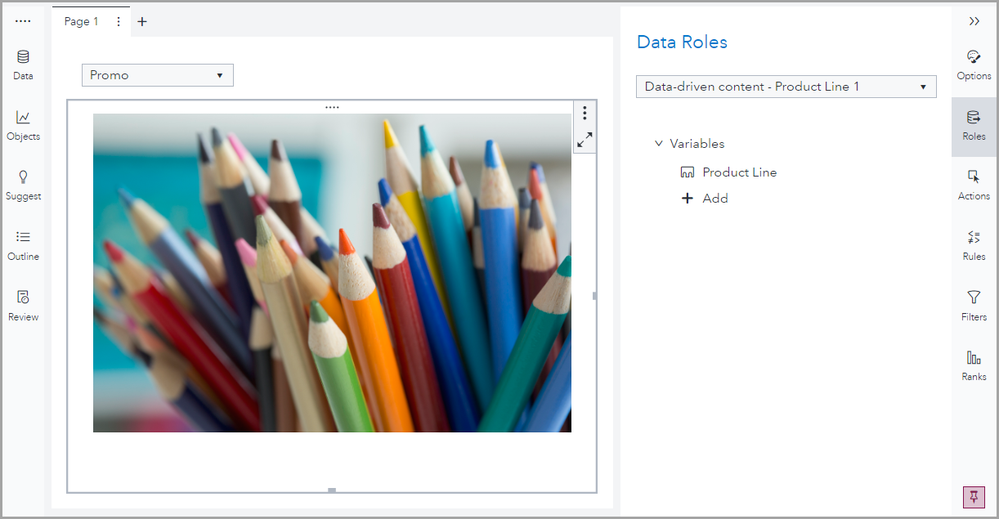
Task: Open the Data pane icon
Action: (23, 64)
